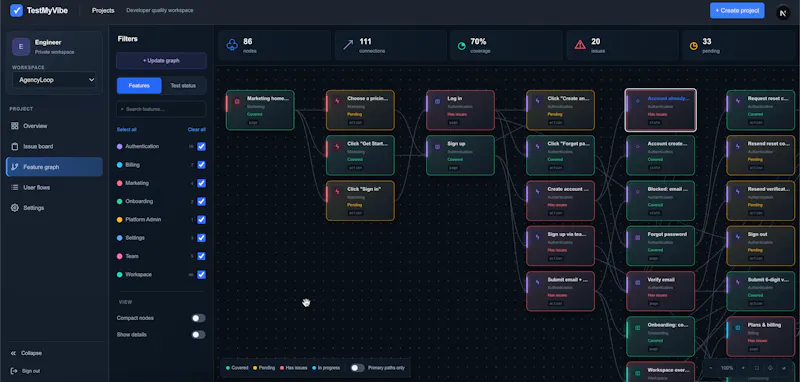Click the connections arrow icon beside 111
800x382 pixels.
pos(348,45)
